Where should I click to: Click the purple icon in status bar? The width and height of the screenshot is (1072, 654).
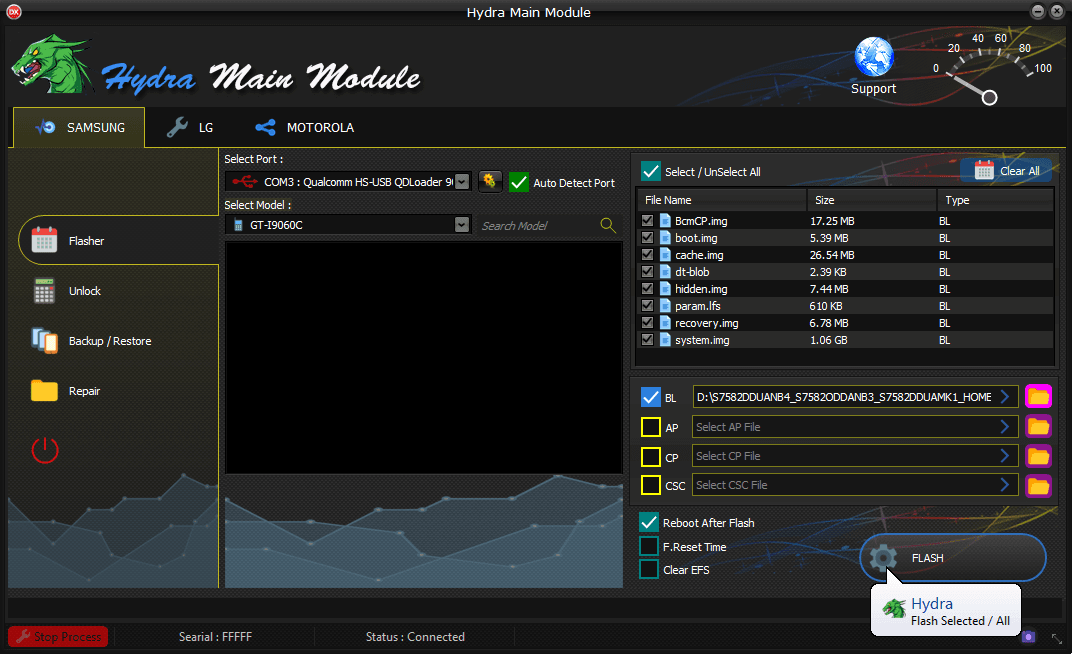(1028, 637)
